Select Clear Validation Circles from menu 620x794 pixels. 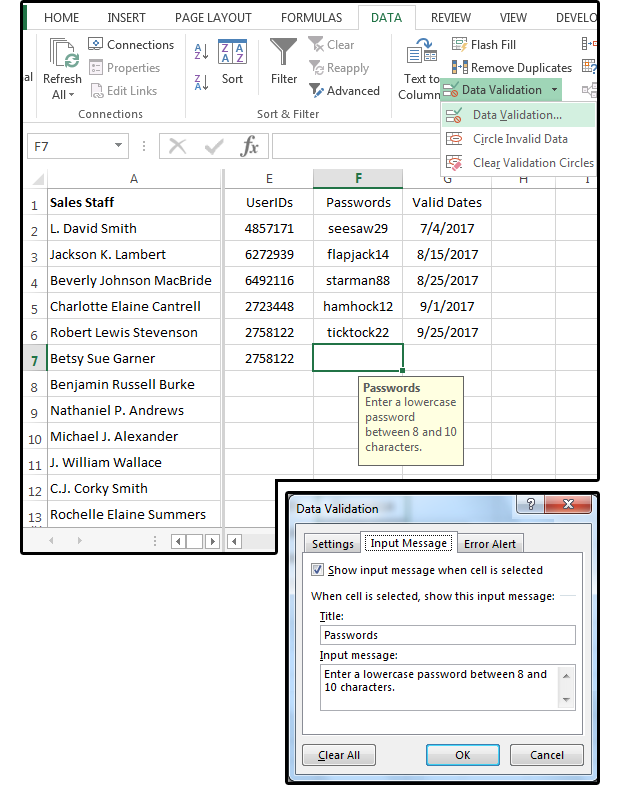(x=519, y=163)
